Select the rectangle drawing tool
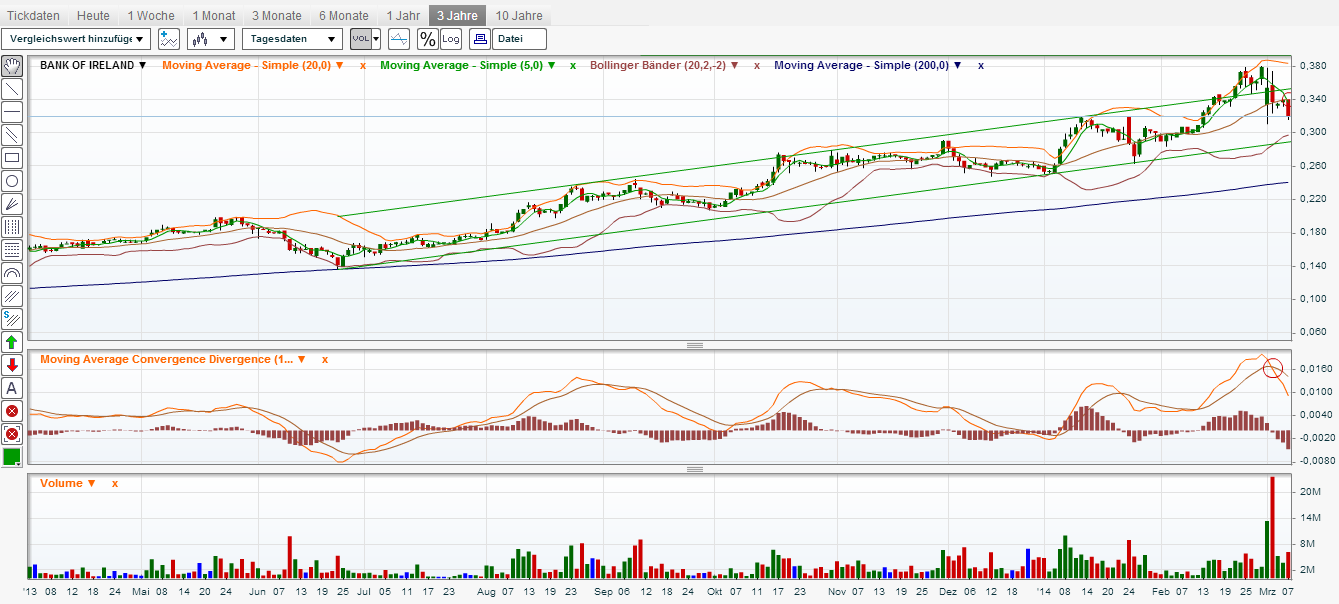This screenshot has height=604, width=1339. 12,158
